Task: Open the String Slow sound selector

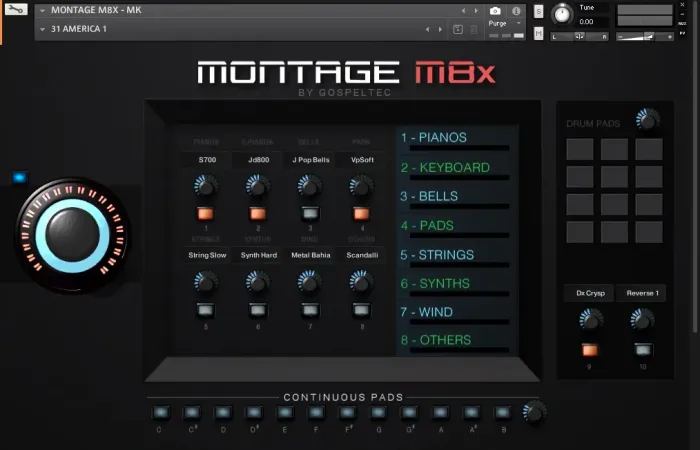Action: pos(206,255)
